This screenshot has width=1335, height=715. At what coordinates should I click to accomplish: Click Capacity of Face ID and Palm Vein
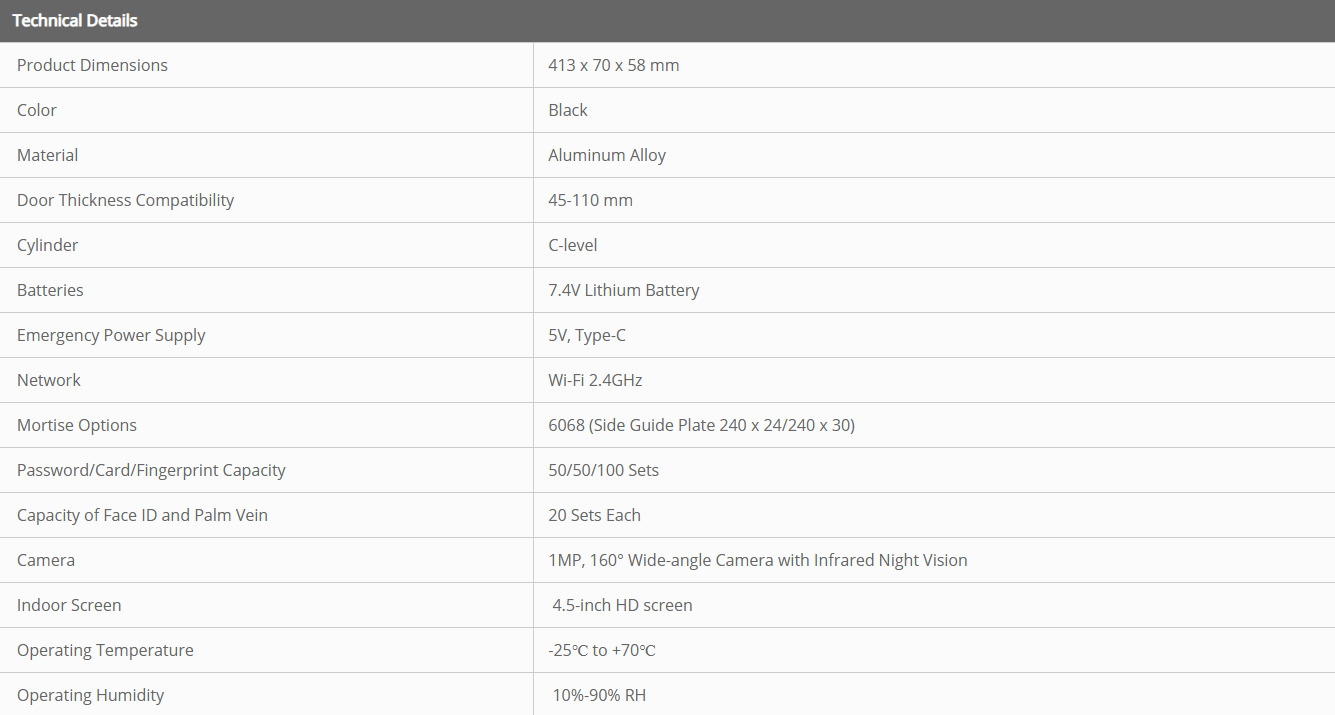pos(142,515)
